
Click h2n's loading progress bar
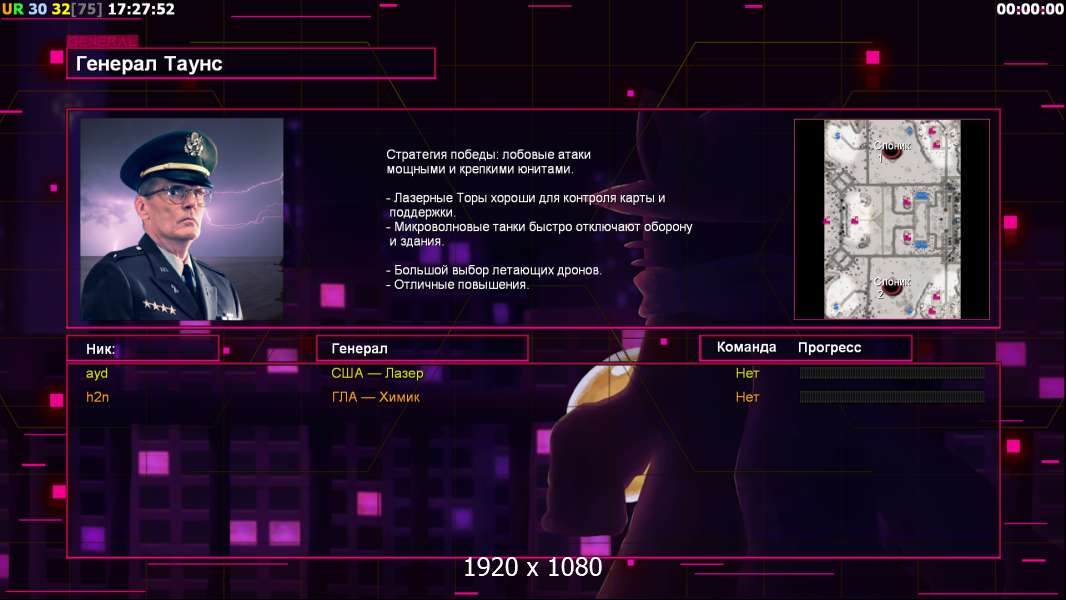click(892, 396)
